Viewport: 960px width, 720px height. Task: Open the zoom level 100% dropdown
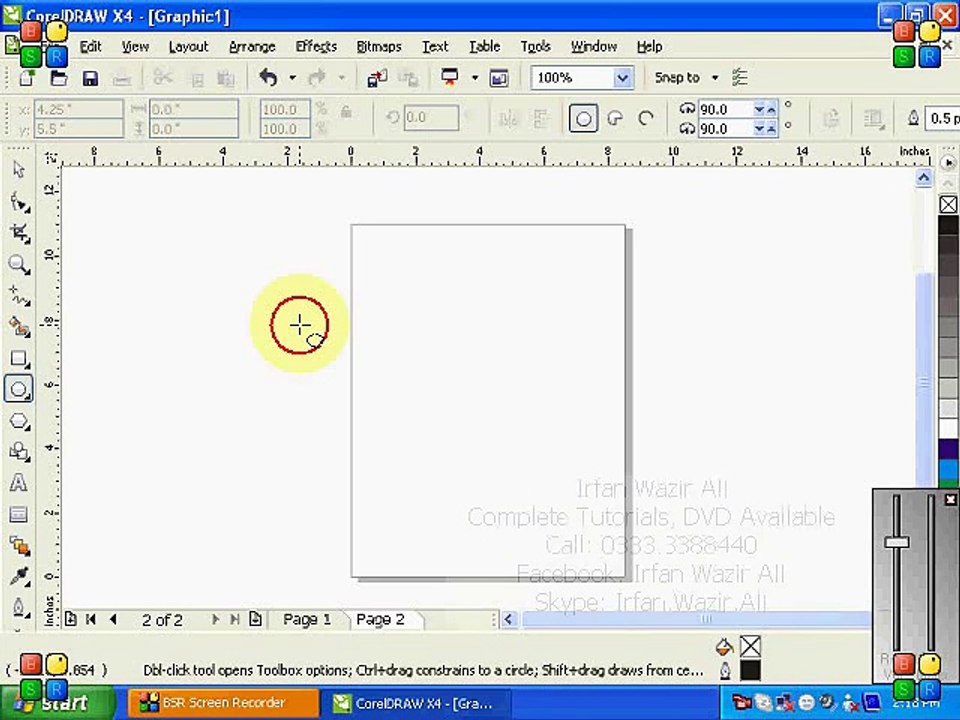click(x=623, y=78)
